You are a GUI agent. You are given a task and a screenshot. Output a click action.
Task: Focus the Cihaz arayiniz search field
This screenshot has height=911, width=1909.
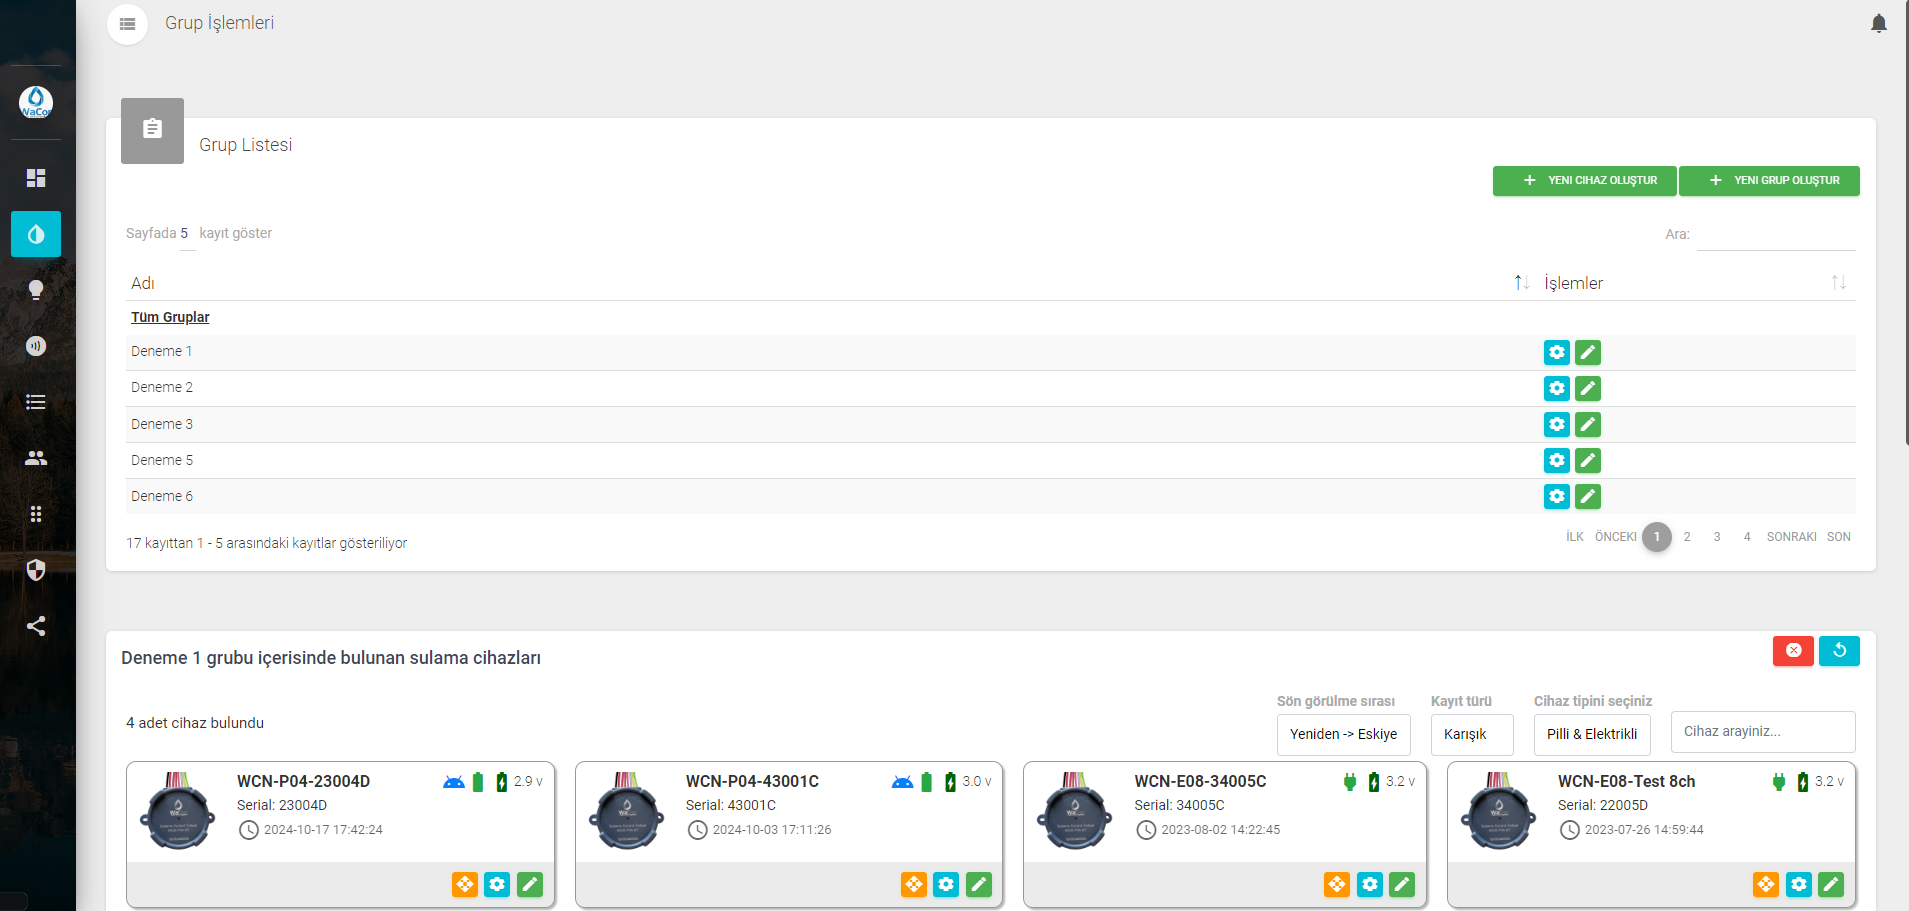tap(1762, 732)
